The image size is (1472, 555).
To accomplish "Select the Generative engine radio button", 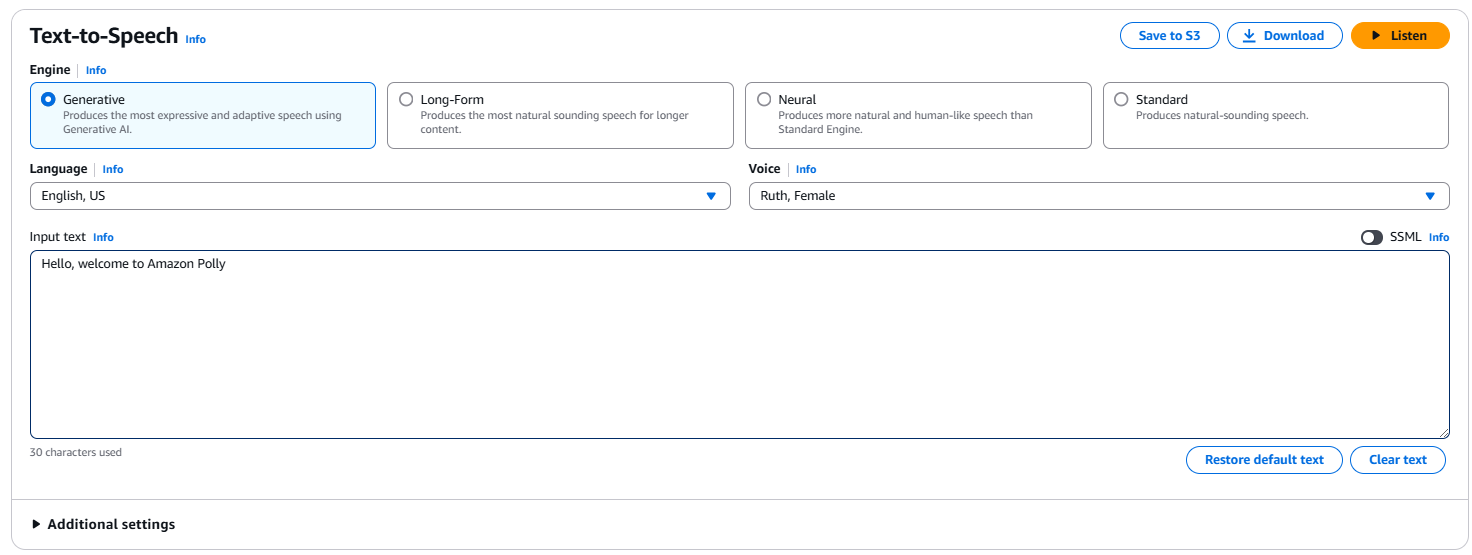I will [x=48, y=99].
